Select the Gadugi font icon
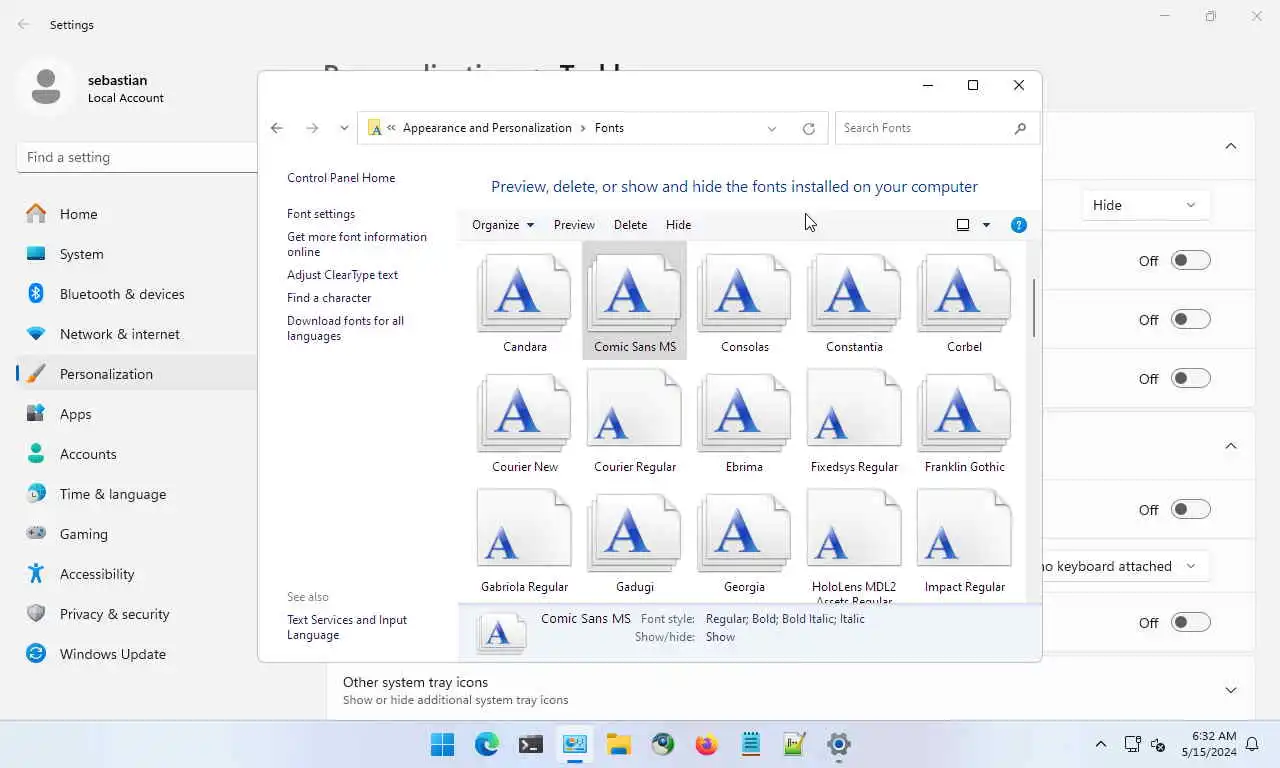 point(635,531)
